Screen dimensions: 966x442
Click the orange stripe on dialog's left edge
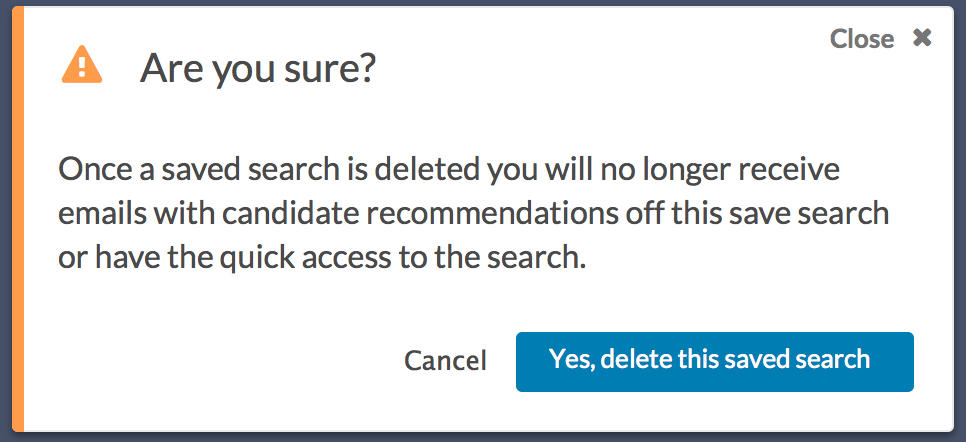18,219
